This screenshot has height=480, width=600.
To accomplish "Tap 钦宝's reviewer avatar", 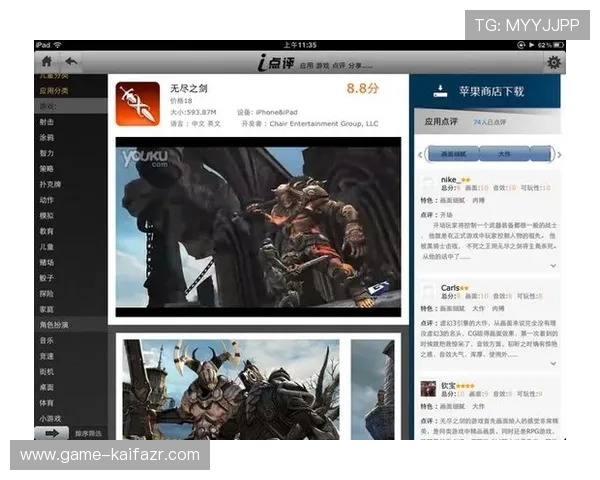I will (x=428, y=388).
